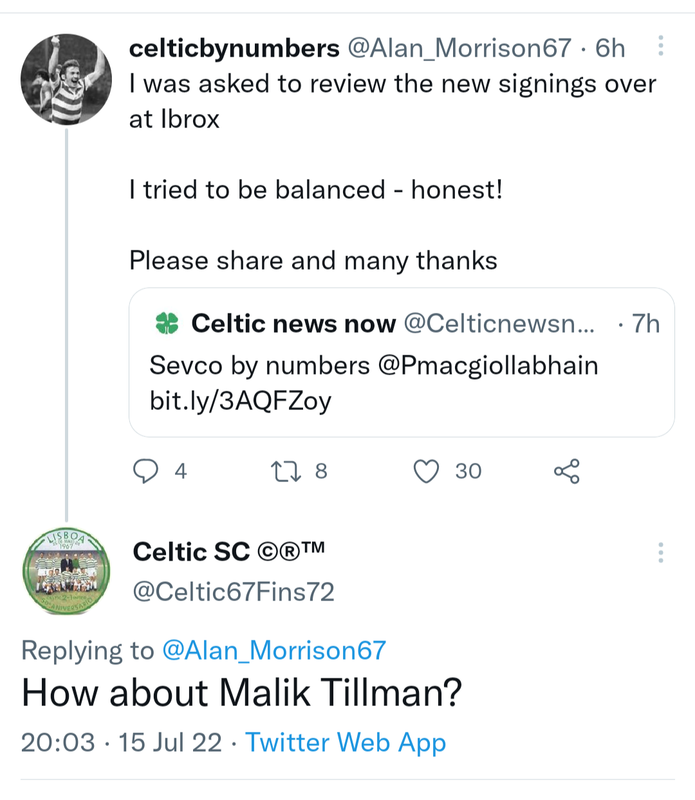Viewport: 695px width, 800px height.
Task: Click the Celtic SC display name
Action: [x=229, y=552]
